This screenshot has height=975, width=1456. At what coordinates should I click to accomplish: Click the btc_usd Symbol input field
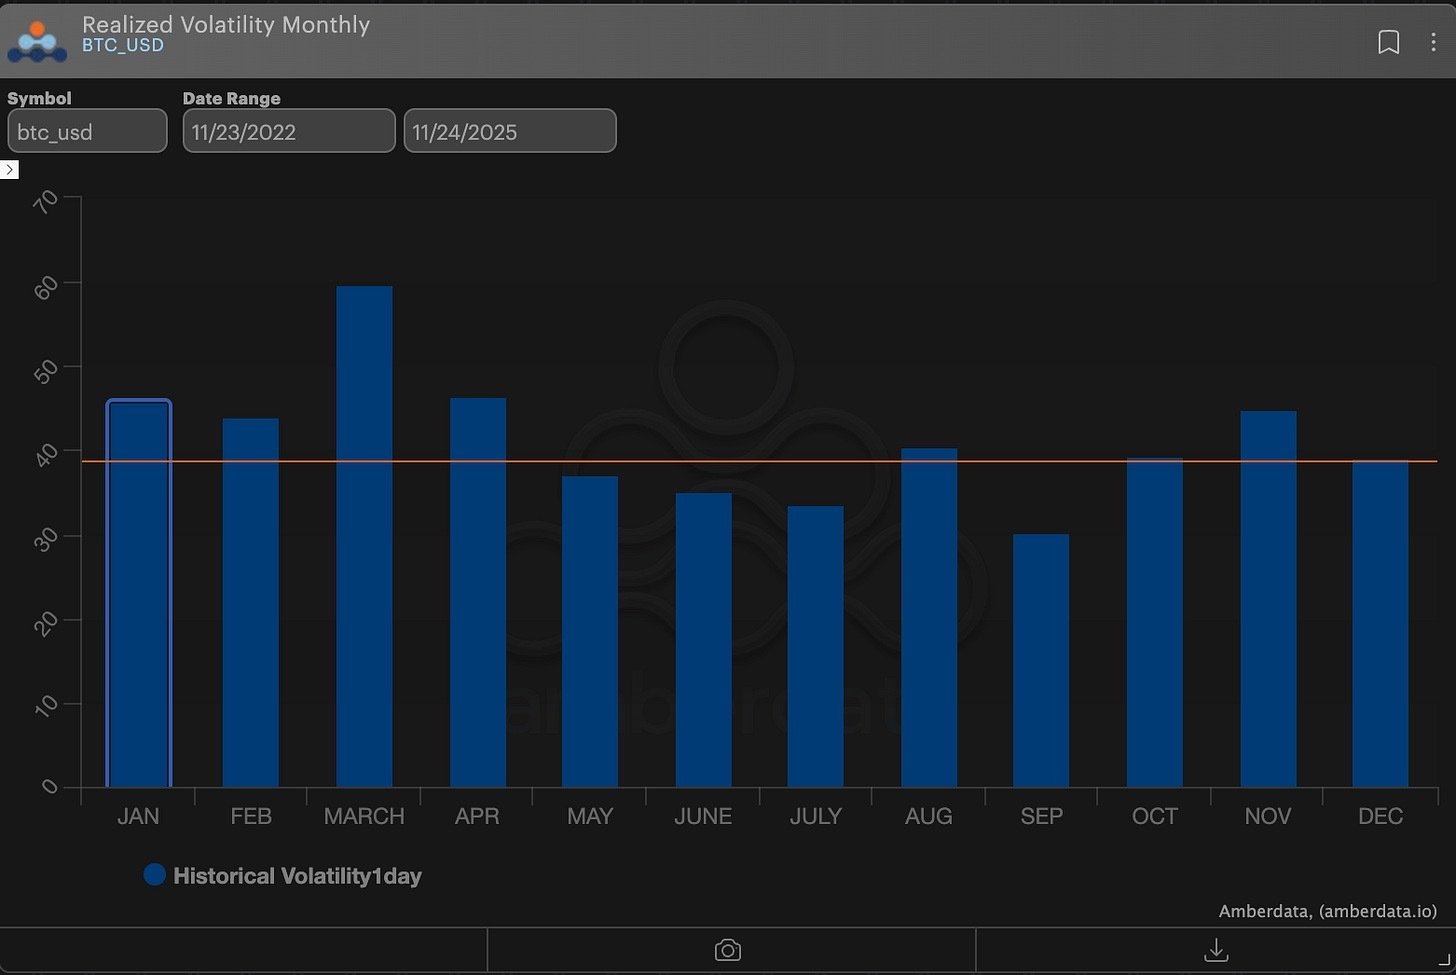(x=87, y=131)
